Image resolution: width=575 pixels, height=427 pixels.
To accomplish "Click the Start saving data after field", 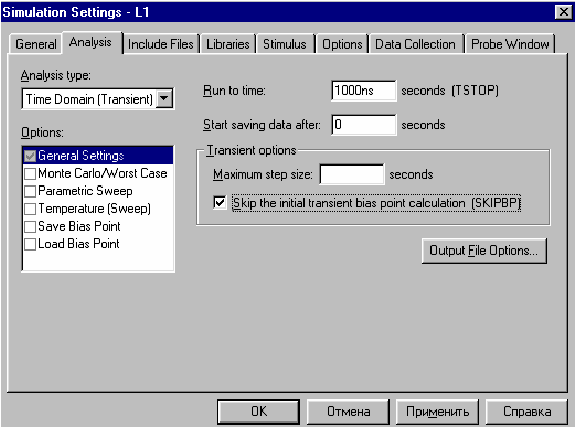I will [364, 125].
